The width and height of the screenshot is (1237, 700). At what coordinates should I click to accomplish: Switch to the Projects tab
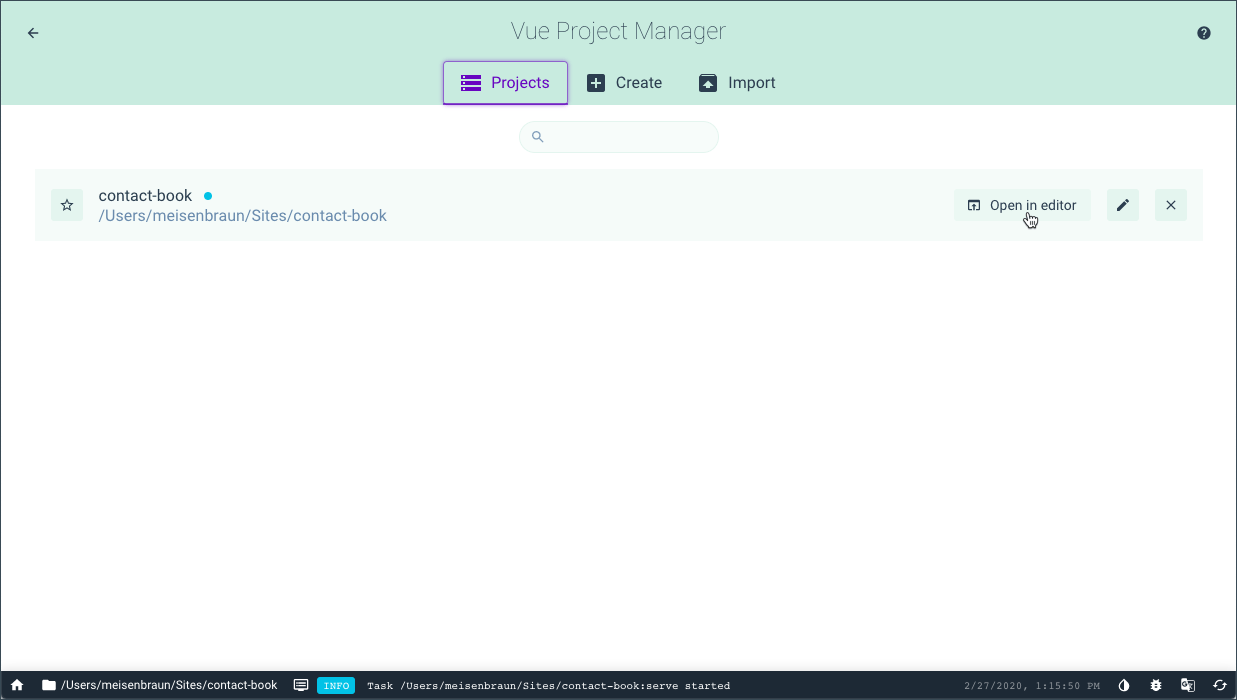505,83
